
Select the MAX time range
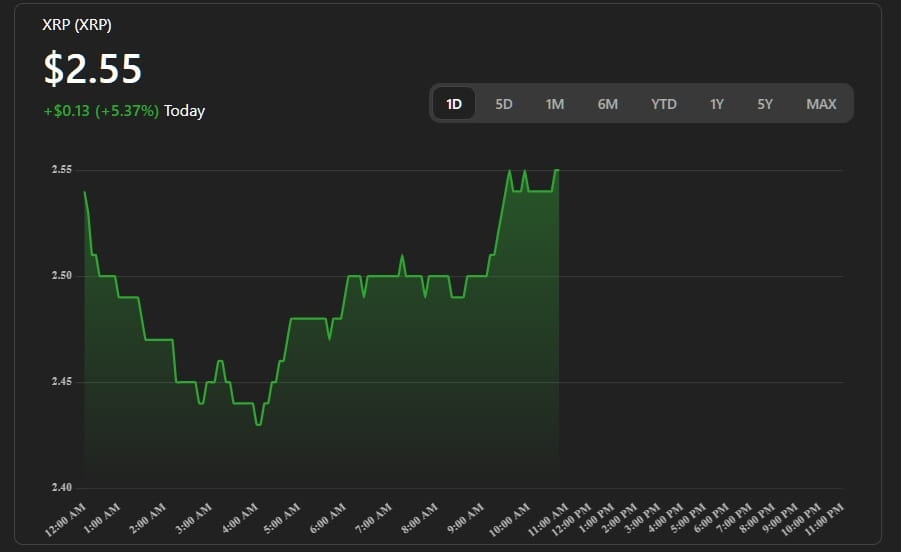click(821, 104)
